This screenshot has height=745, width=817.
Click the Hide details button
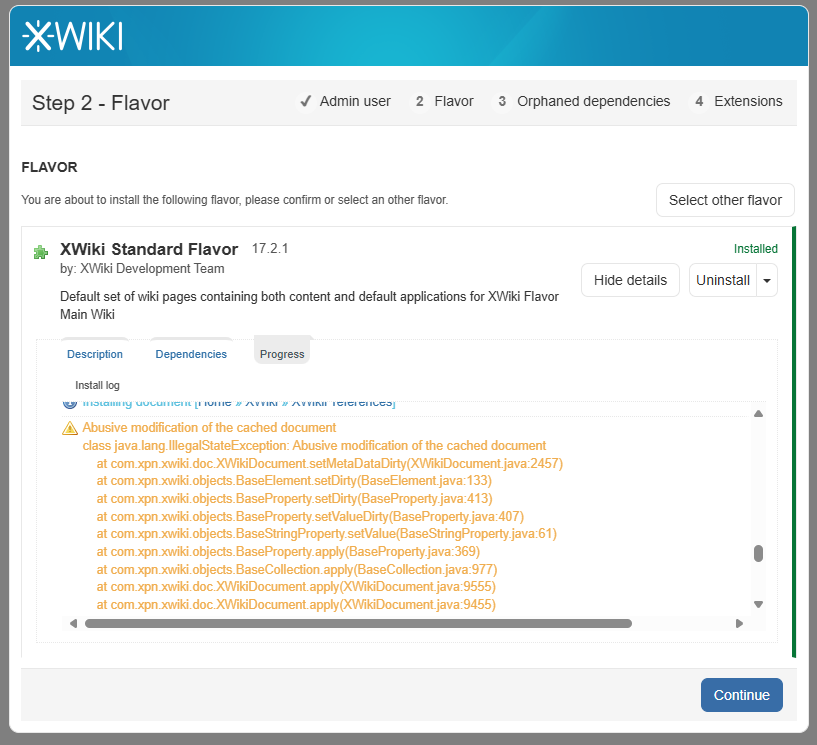[x=630, y=280]
